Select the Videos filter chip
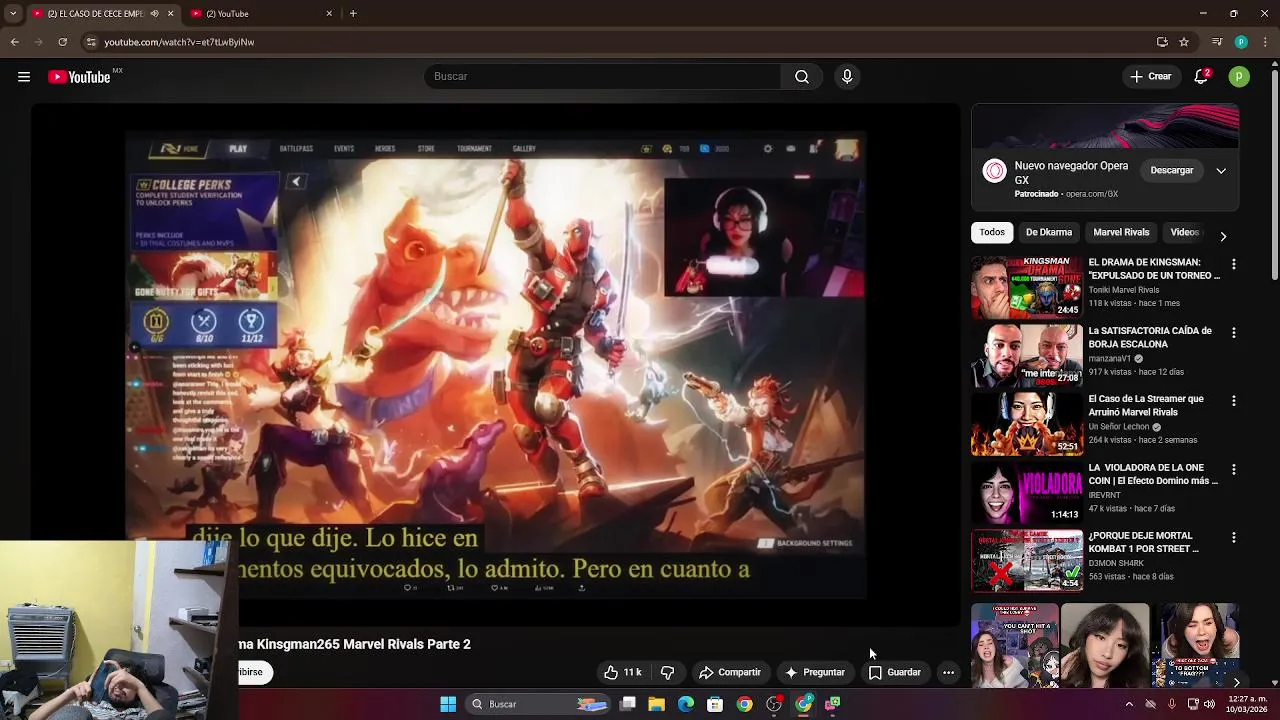Viewport: 1280px width, 720px height. click(x=1185, y=232)
